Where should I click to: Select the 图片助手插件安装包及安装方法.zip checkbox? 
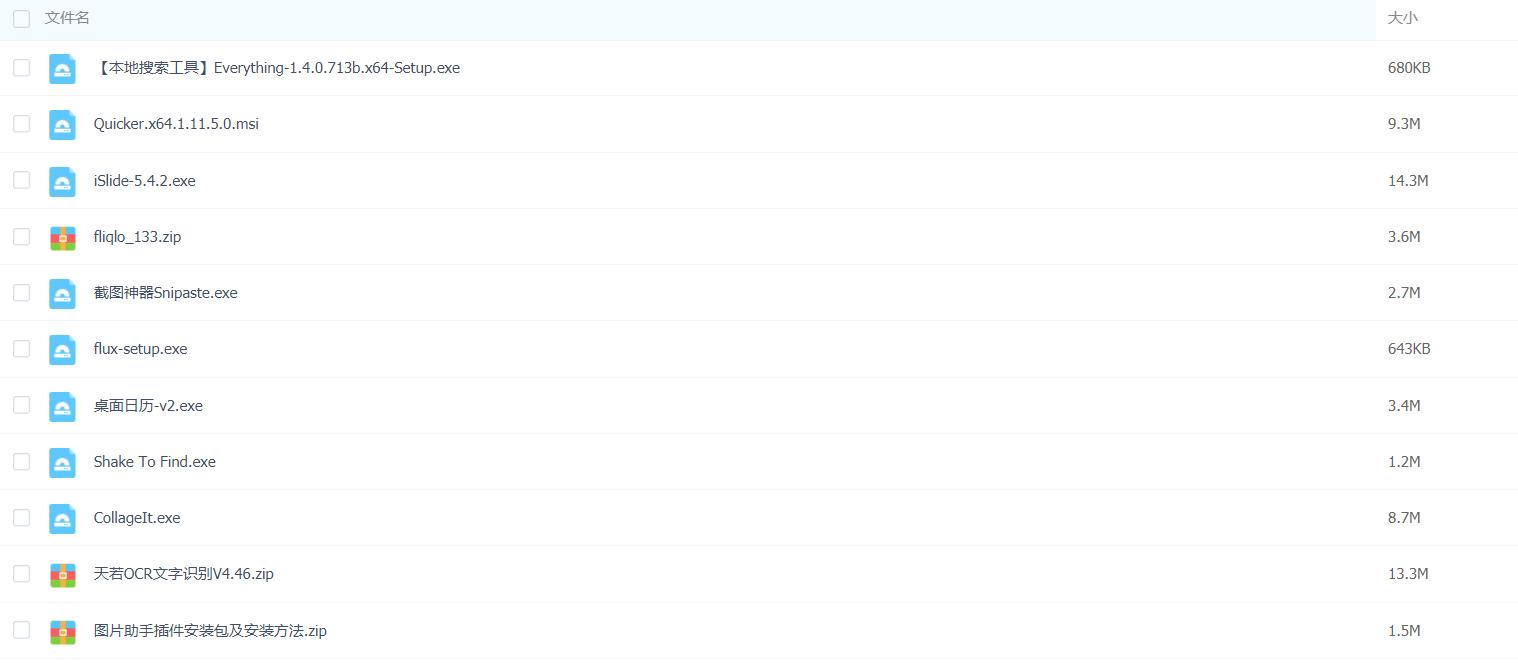pos(21,630)
